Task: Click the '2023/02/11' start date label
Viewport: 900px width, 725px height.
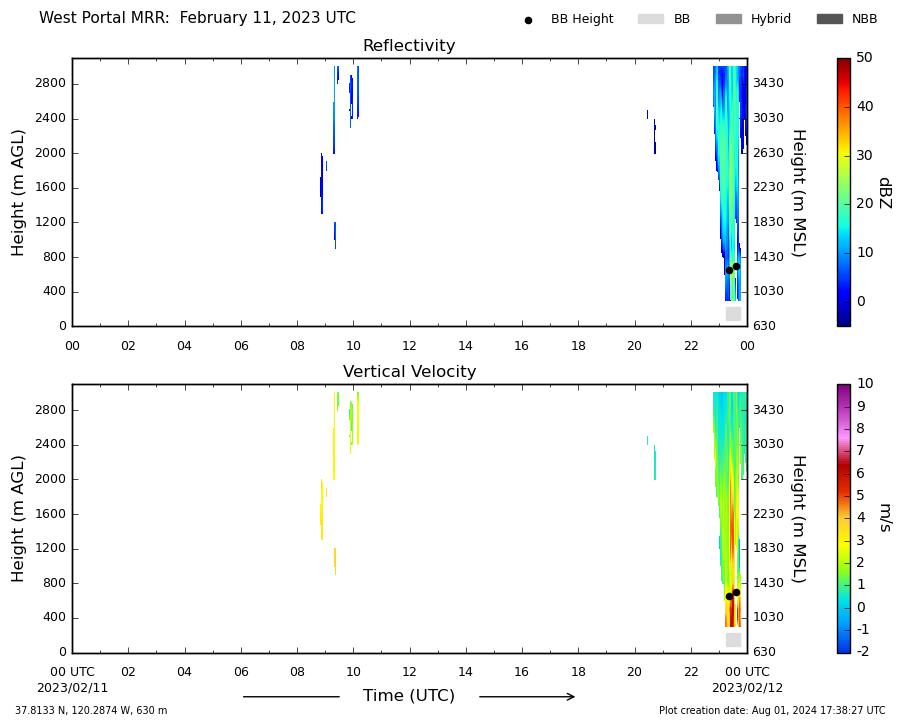Action: 72,688
